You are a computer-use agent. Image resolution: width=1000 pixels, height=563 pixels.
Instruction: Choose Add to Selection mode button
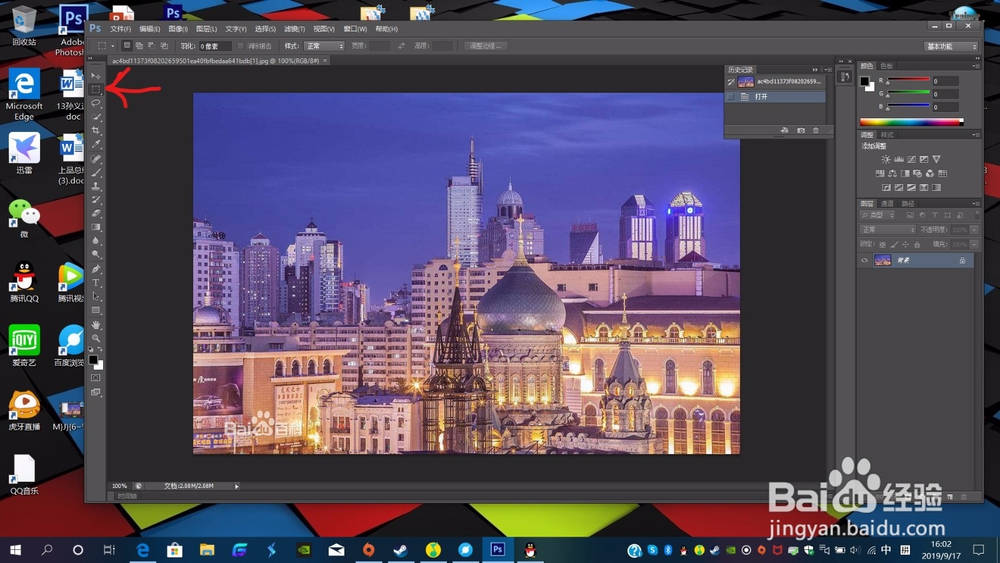(x=139, y=46)
